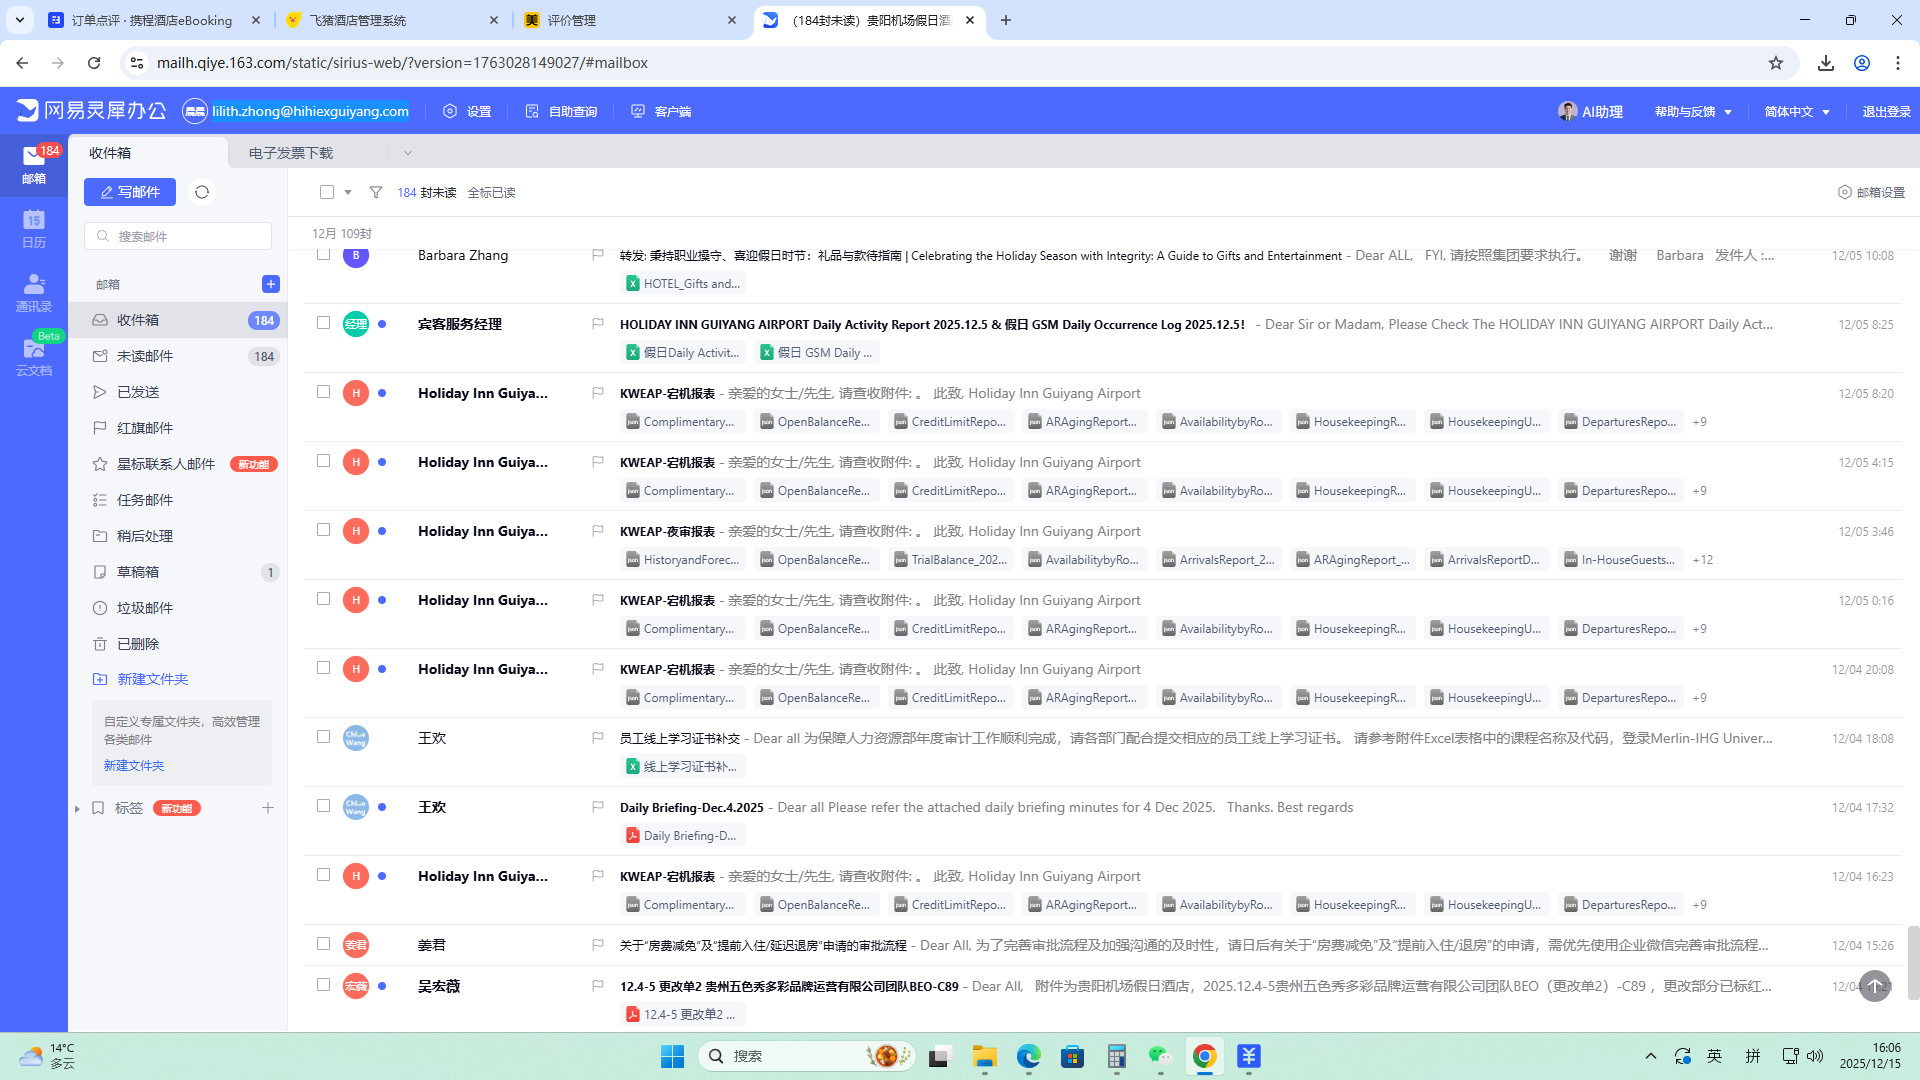
Task: Click the refresh mail icon beside compose
Action: (x=202, y=192)
